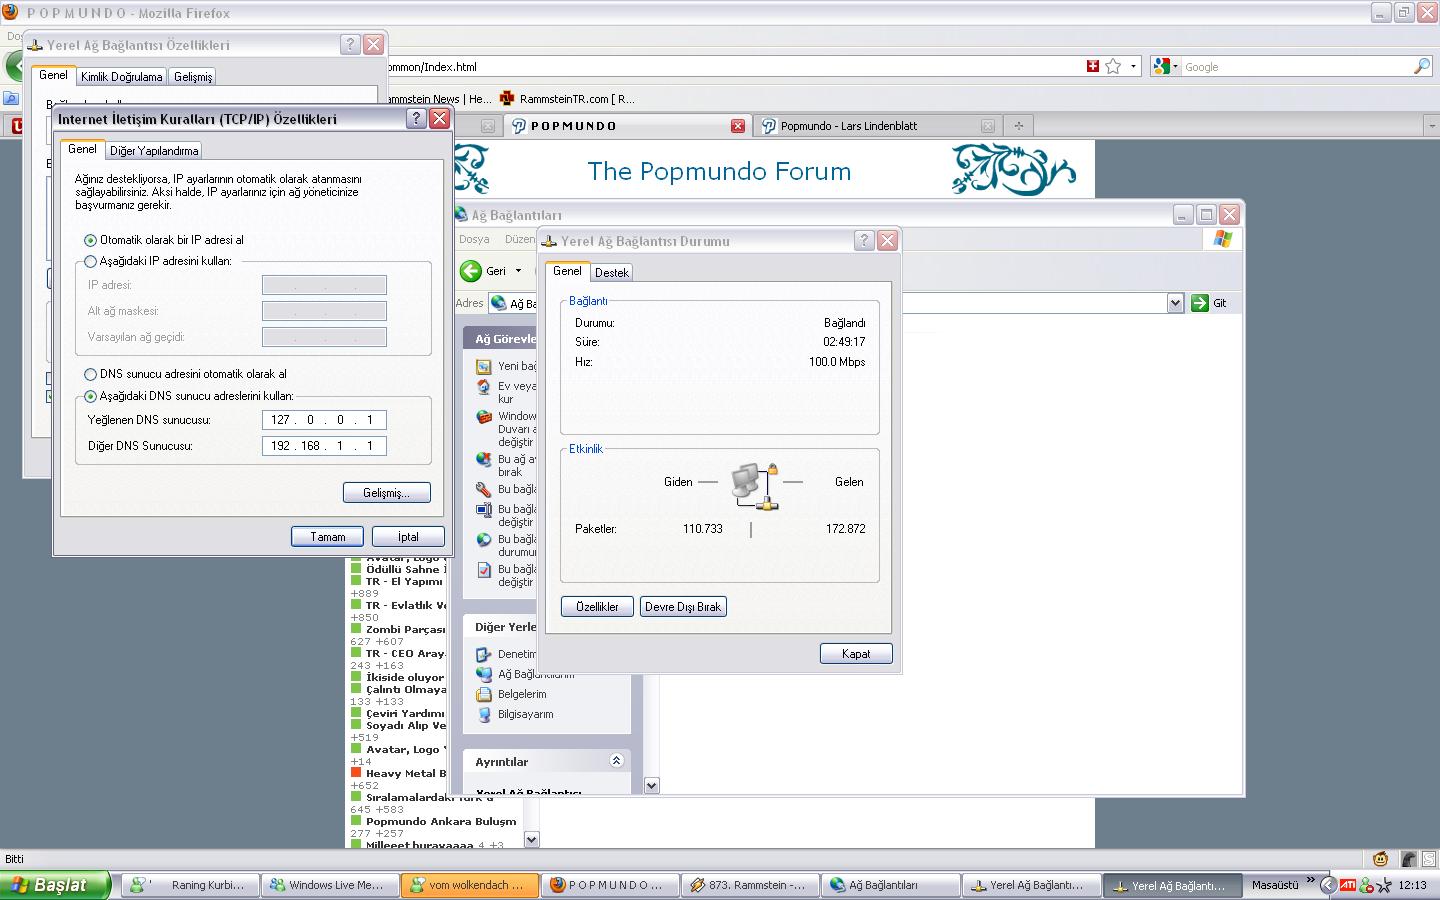Click help icon in Yerel Ağ Bağlantısı Durumu

tap(865, 241)
